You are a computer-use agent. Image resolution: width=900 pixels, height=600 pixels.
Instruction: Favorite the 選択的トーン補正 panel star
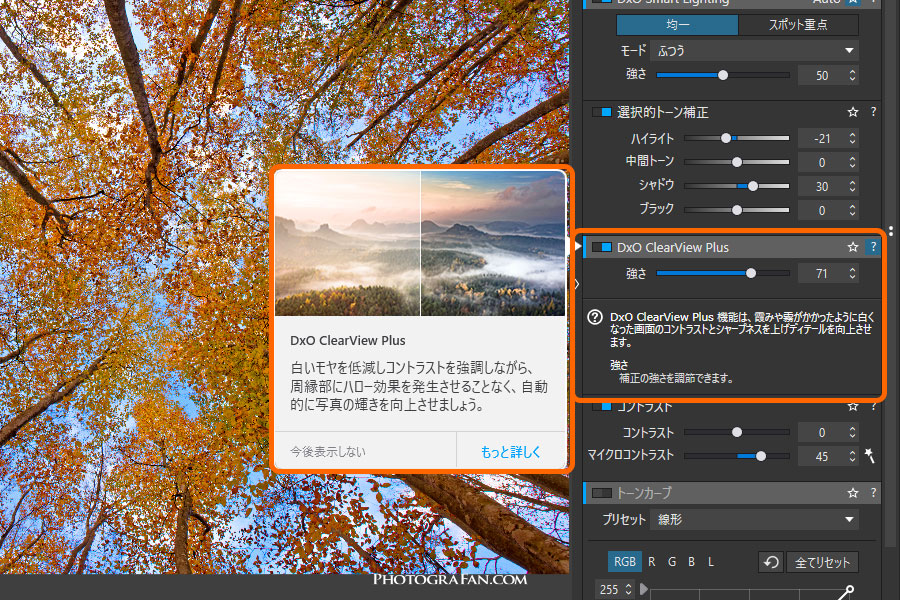pyautogui.click(x=852, y=112)
